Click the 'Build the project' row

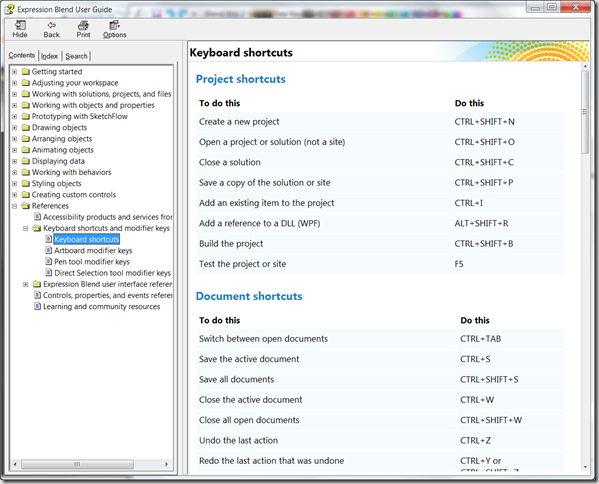coord(380,244)
